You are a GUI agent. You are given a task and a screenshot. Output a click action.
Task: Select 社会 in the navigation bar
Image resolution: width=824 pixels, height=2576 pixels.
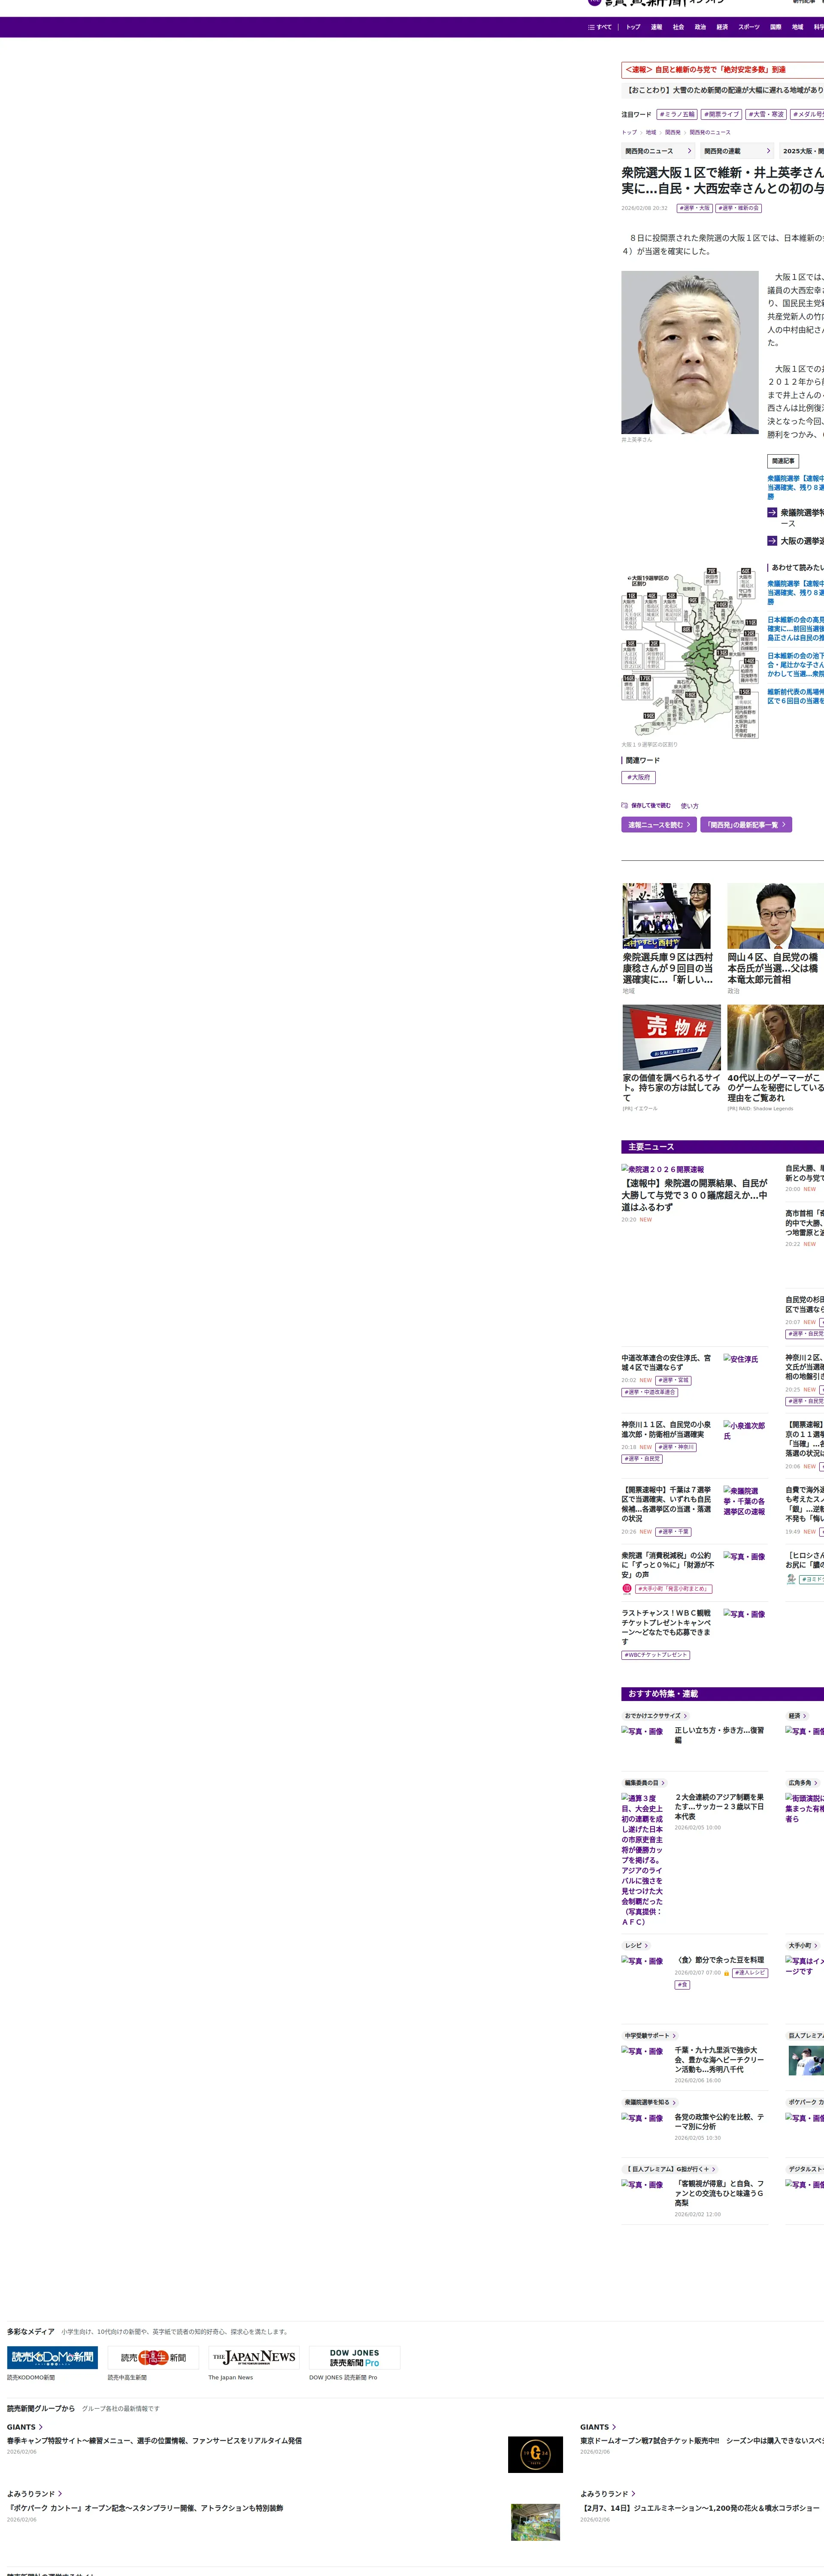(x=678, y=27)
